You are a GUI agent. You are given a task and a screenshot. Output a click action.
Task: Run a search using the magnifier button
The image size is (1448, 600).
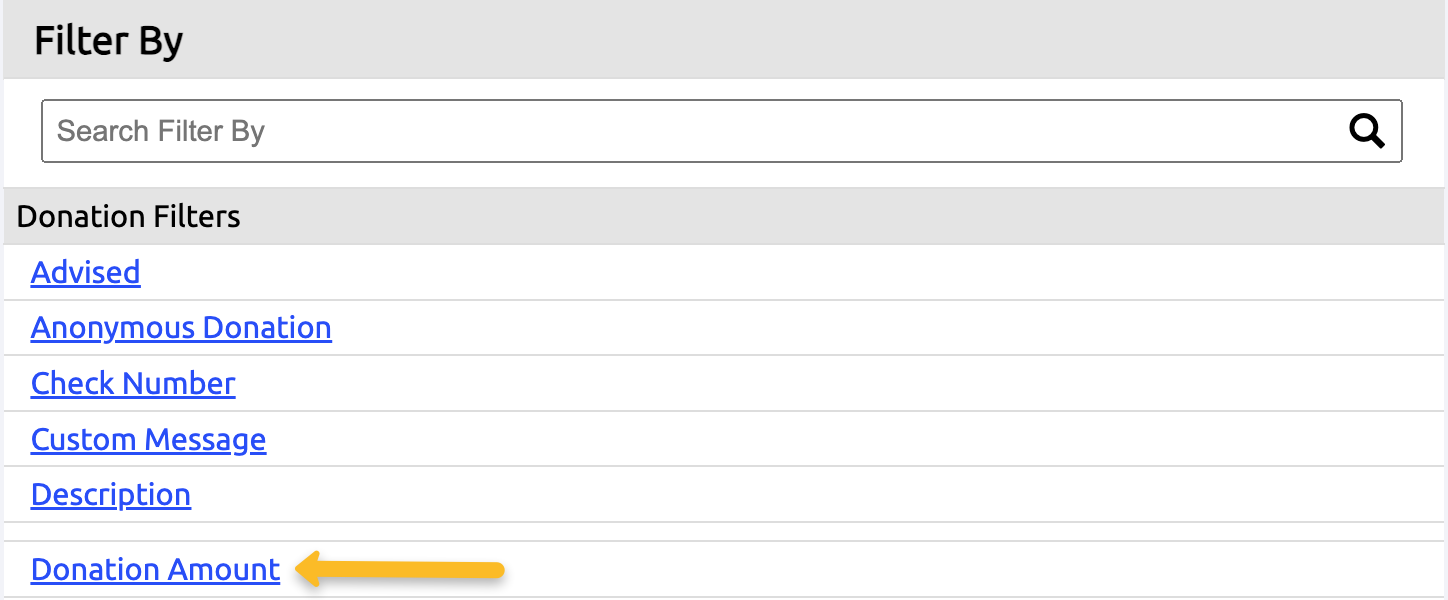1367,130
